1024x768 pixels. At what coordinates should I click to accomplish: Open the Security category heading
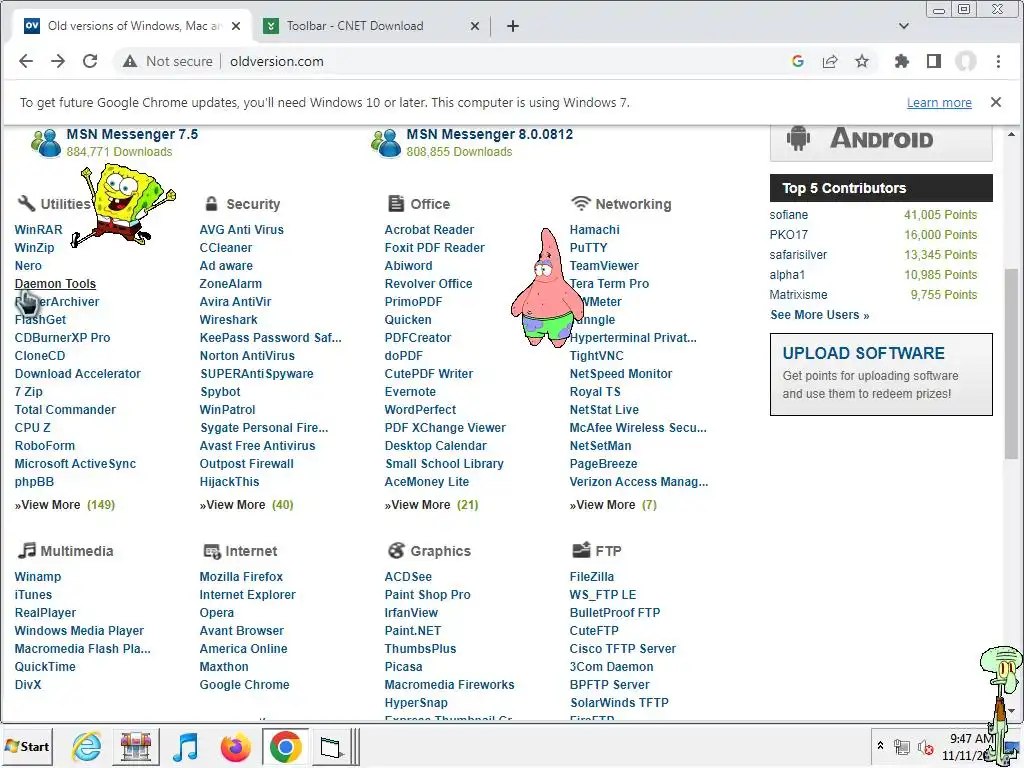point(253,204)
